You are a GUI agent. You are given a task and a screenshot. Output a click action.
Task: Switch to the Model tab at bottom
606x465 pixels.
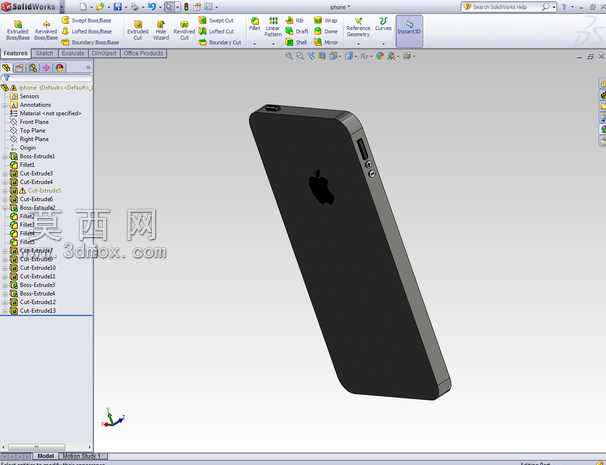point(46,456)
